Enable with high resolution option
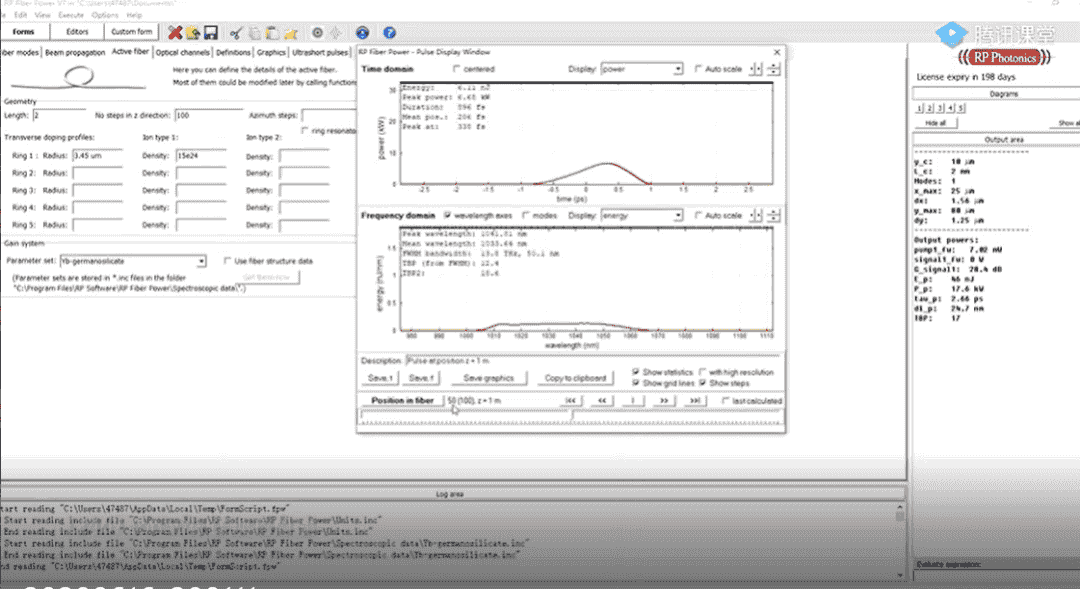 (x=703, y=372)
